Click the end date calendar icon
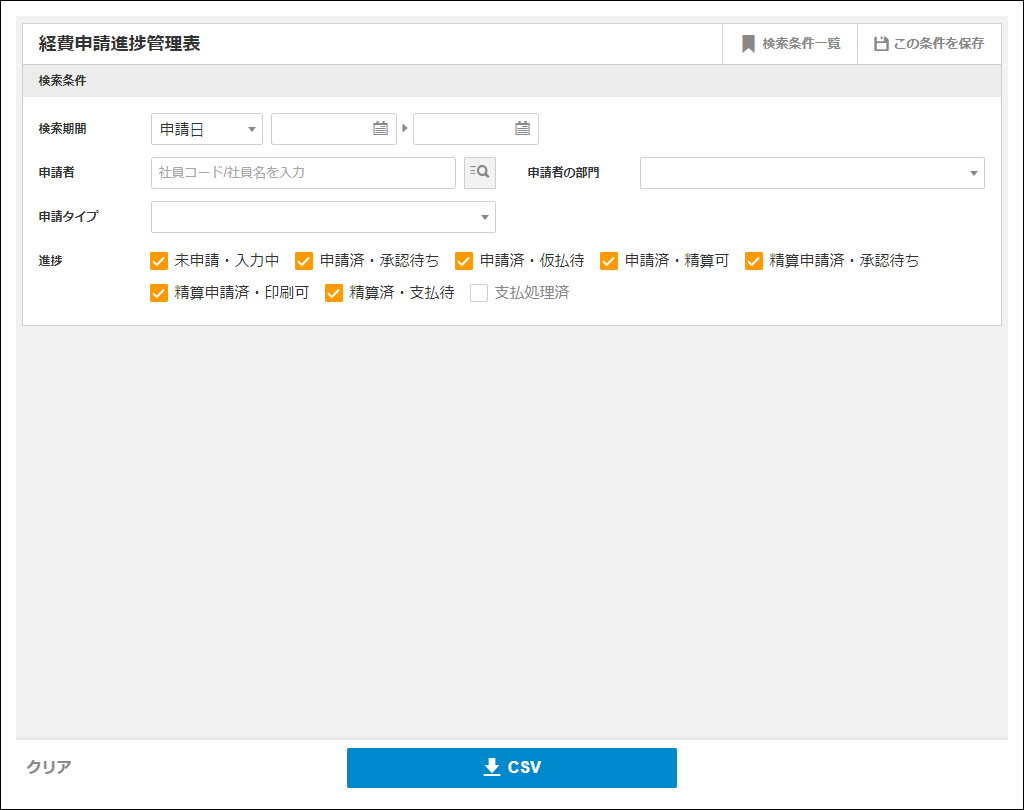The height and width of the screenshot is (810, 1024). click(x=522, y=128)
